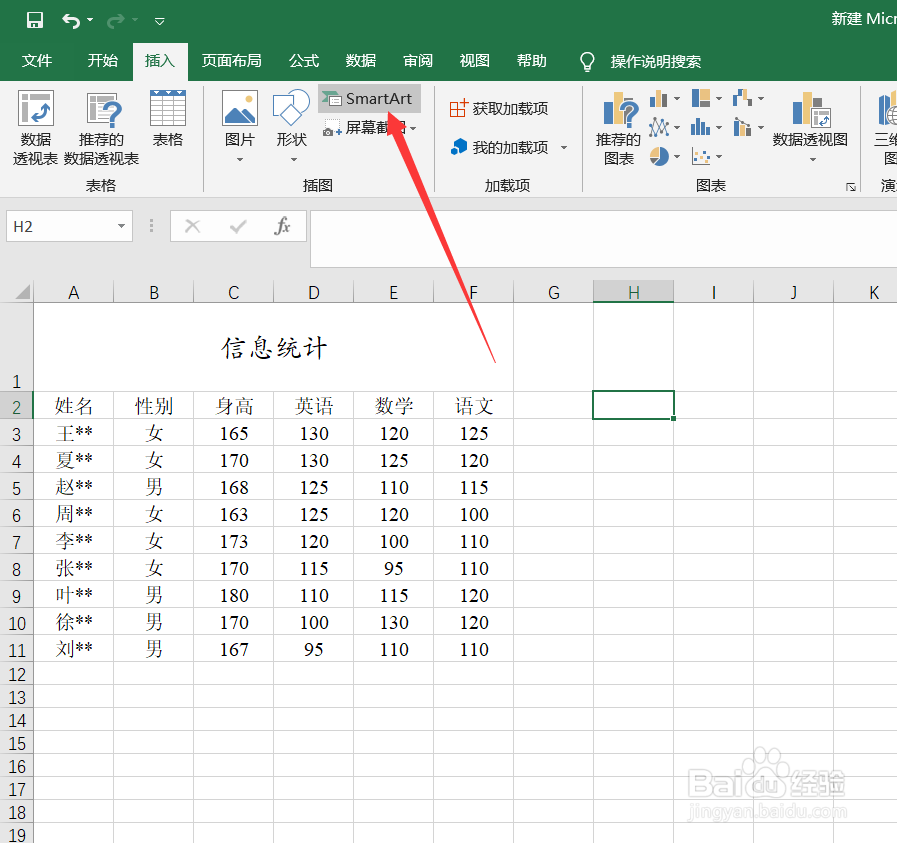Click the 操作说明搜索 search box
The height and width of the screenshot is (843, 897).
(x=656, y=61)
